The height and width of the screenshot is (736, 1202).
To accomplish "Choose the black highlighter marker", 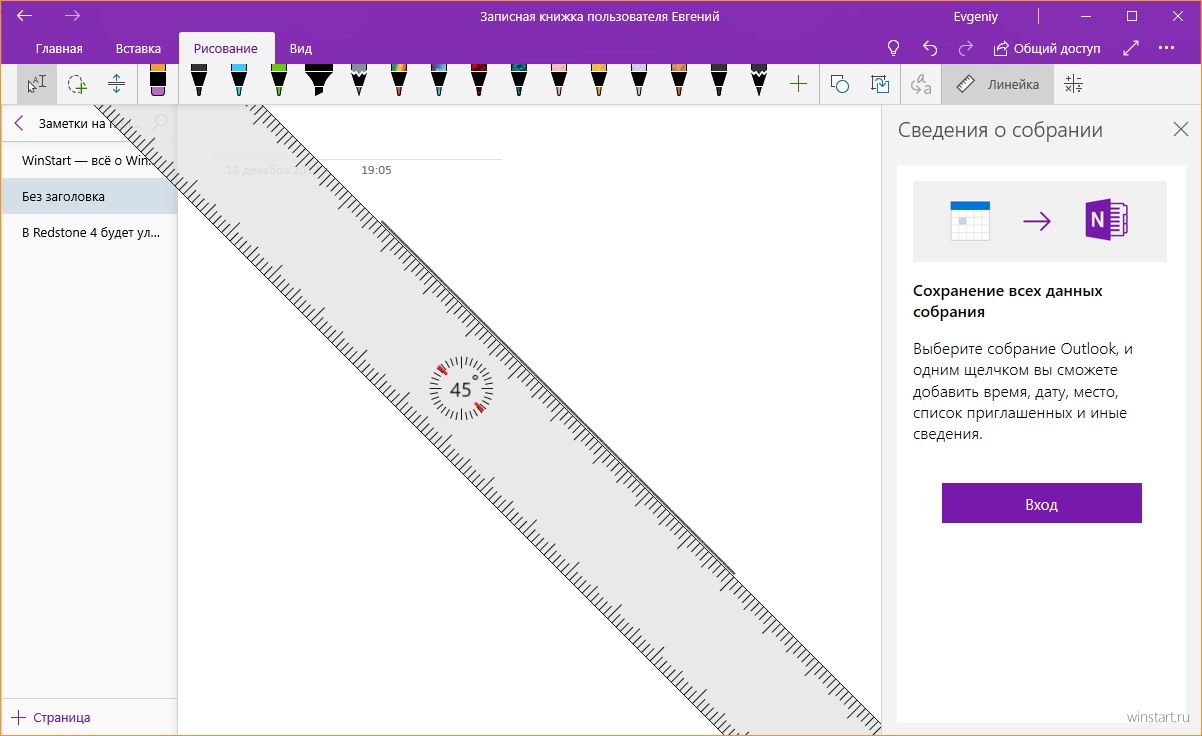I will (x=318, y=81).
